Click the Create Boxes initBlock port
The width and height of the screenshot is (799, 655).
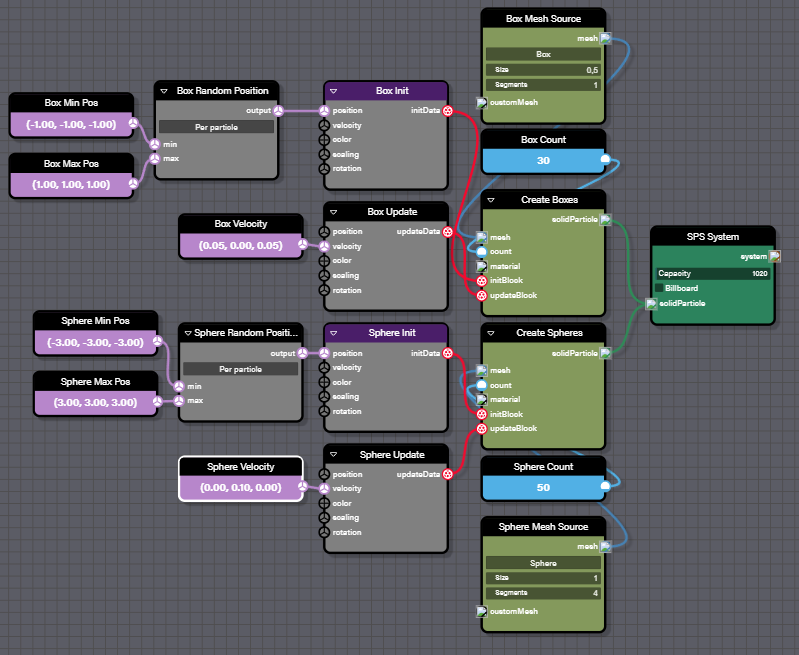click(482, 280)
